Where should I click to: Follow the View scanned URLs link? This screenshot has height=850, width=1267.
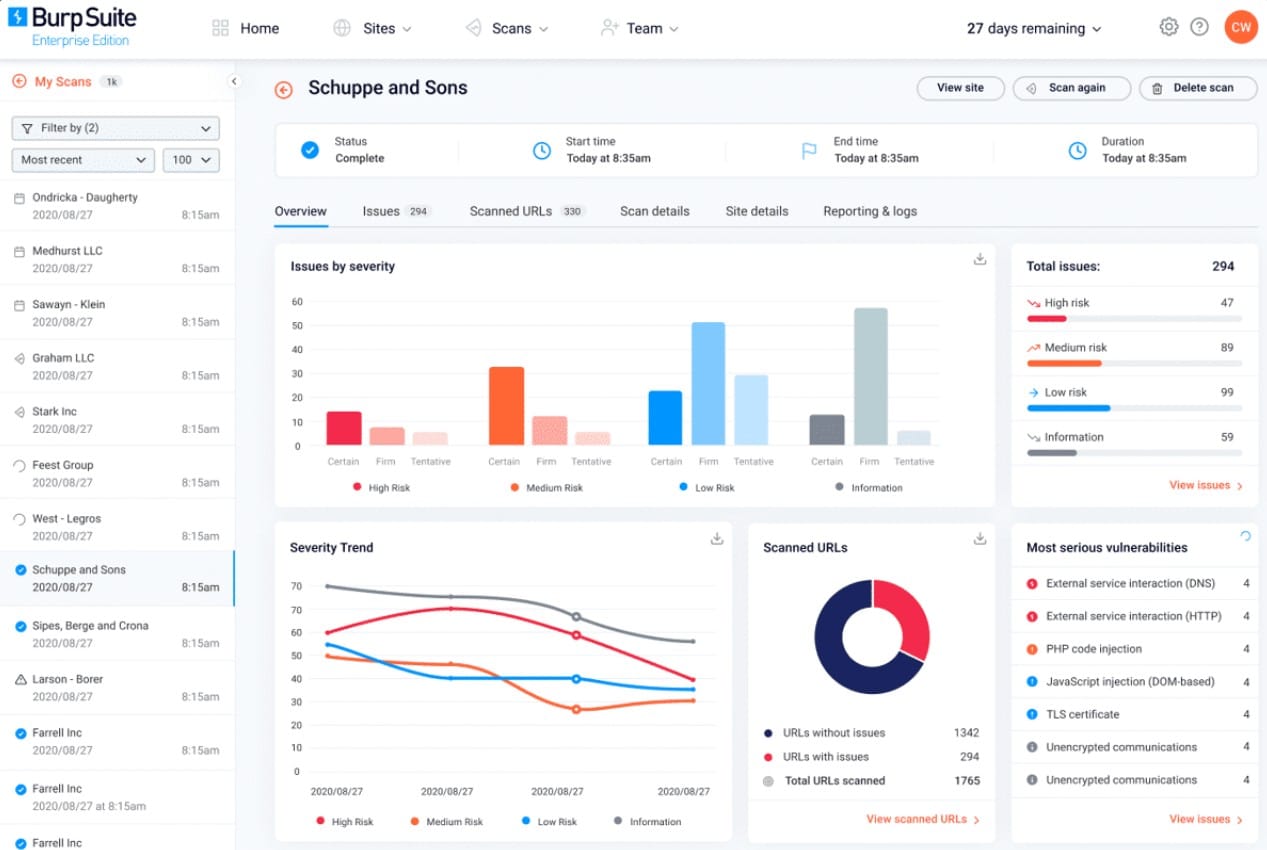click(x=916, y=819)
